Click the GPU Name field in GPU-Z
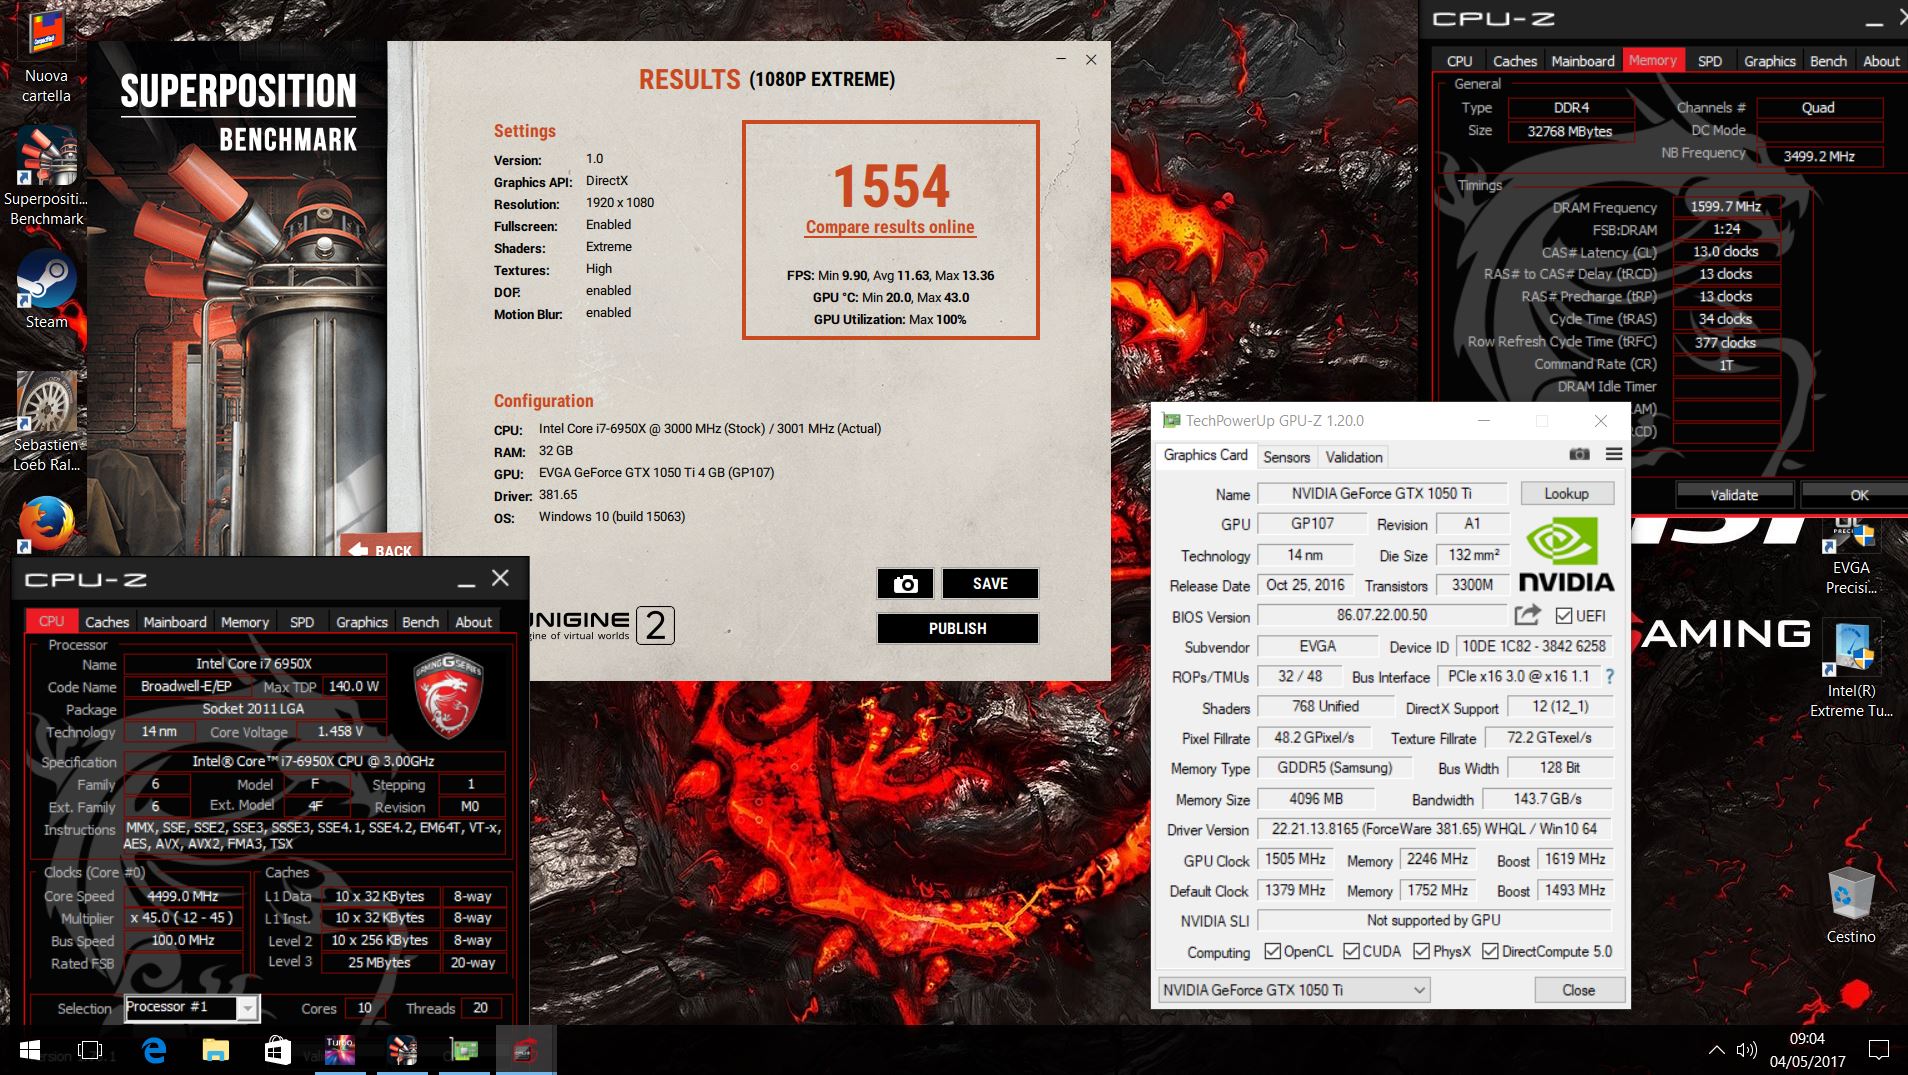This screenshot has width=1908, height=1075. [1381, 493]
